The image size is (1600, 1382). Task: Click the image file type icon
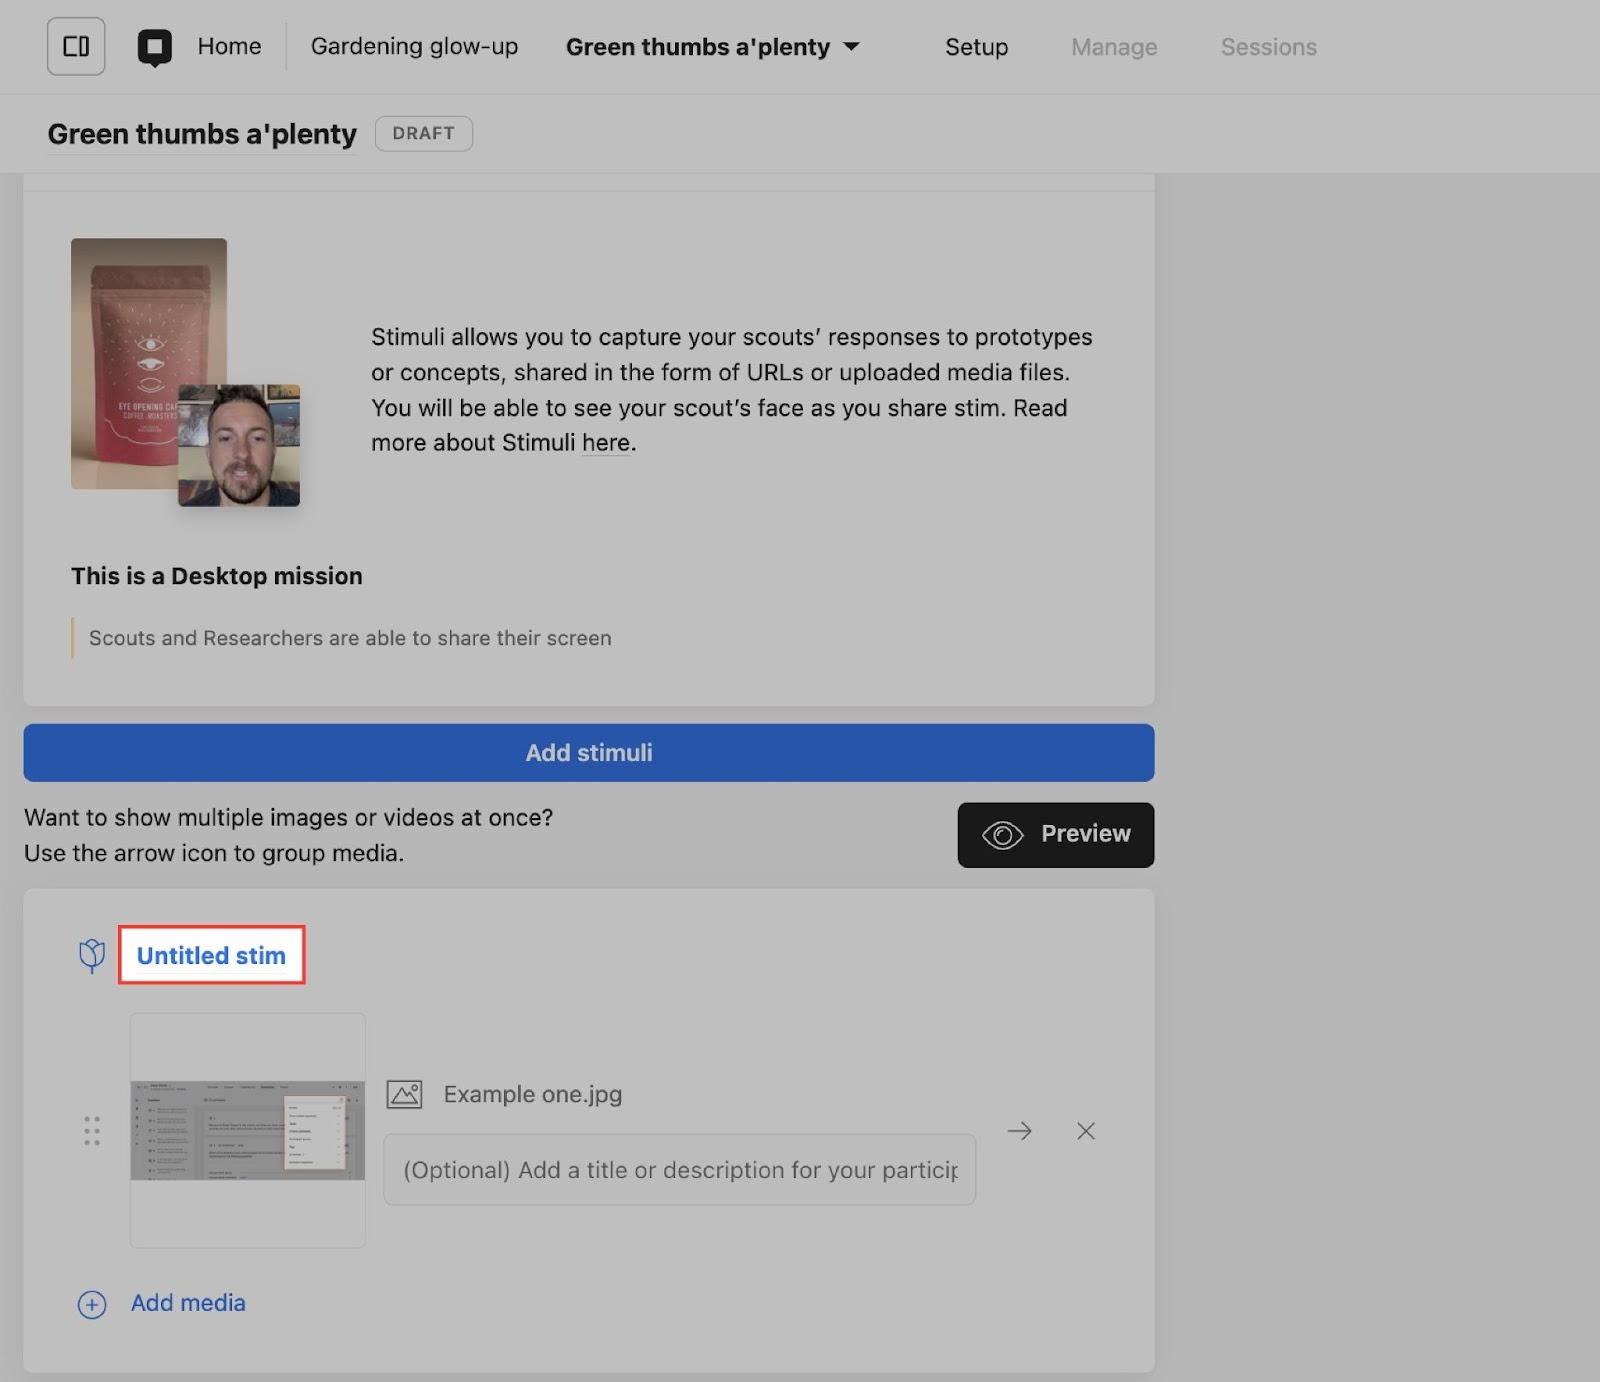pos(404,1094)
